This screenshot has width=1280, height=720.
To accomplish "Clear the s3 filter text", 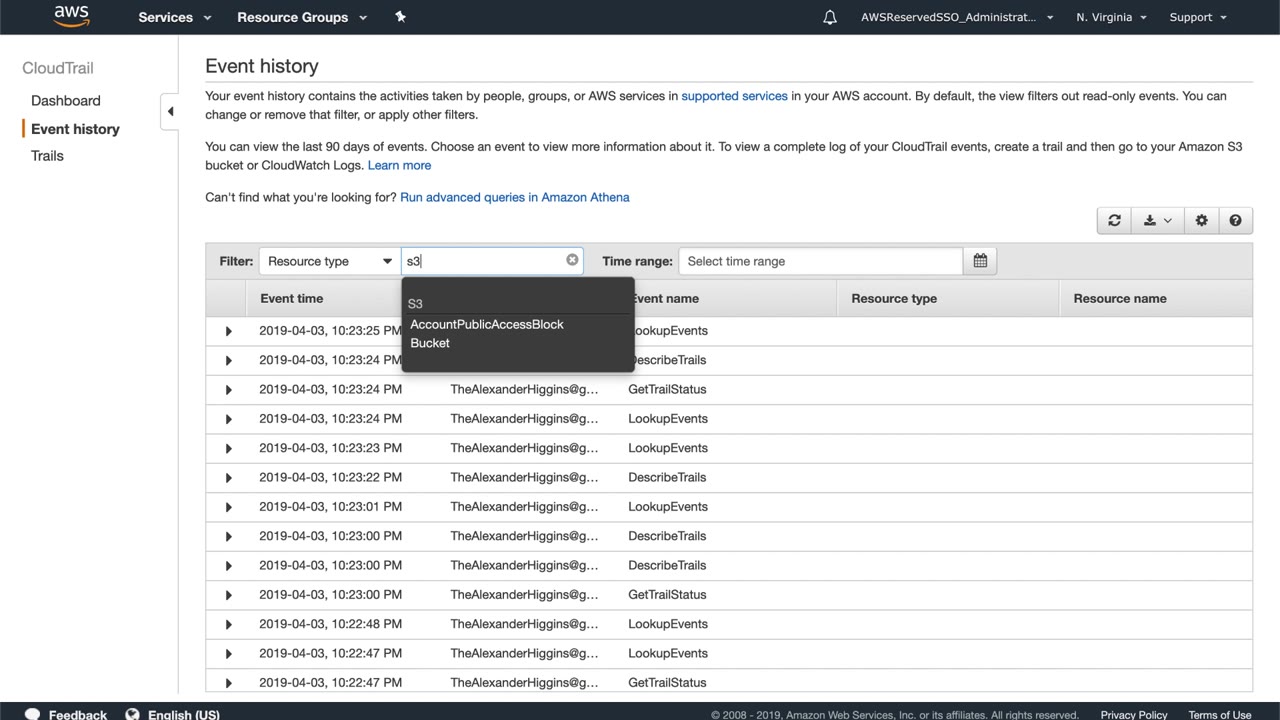I will tap(572, 260).
